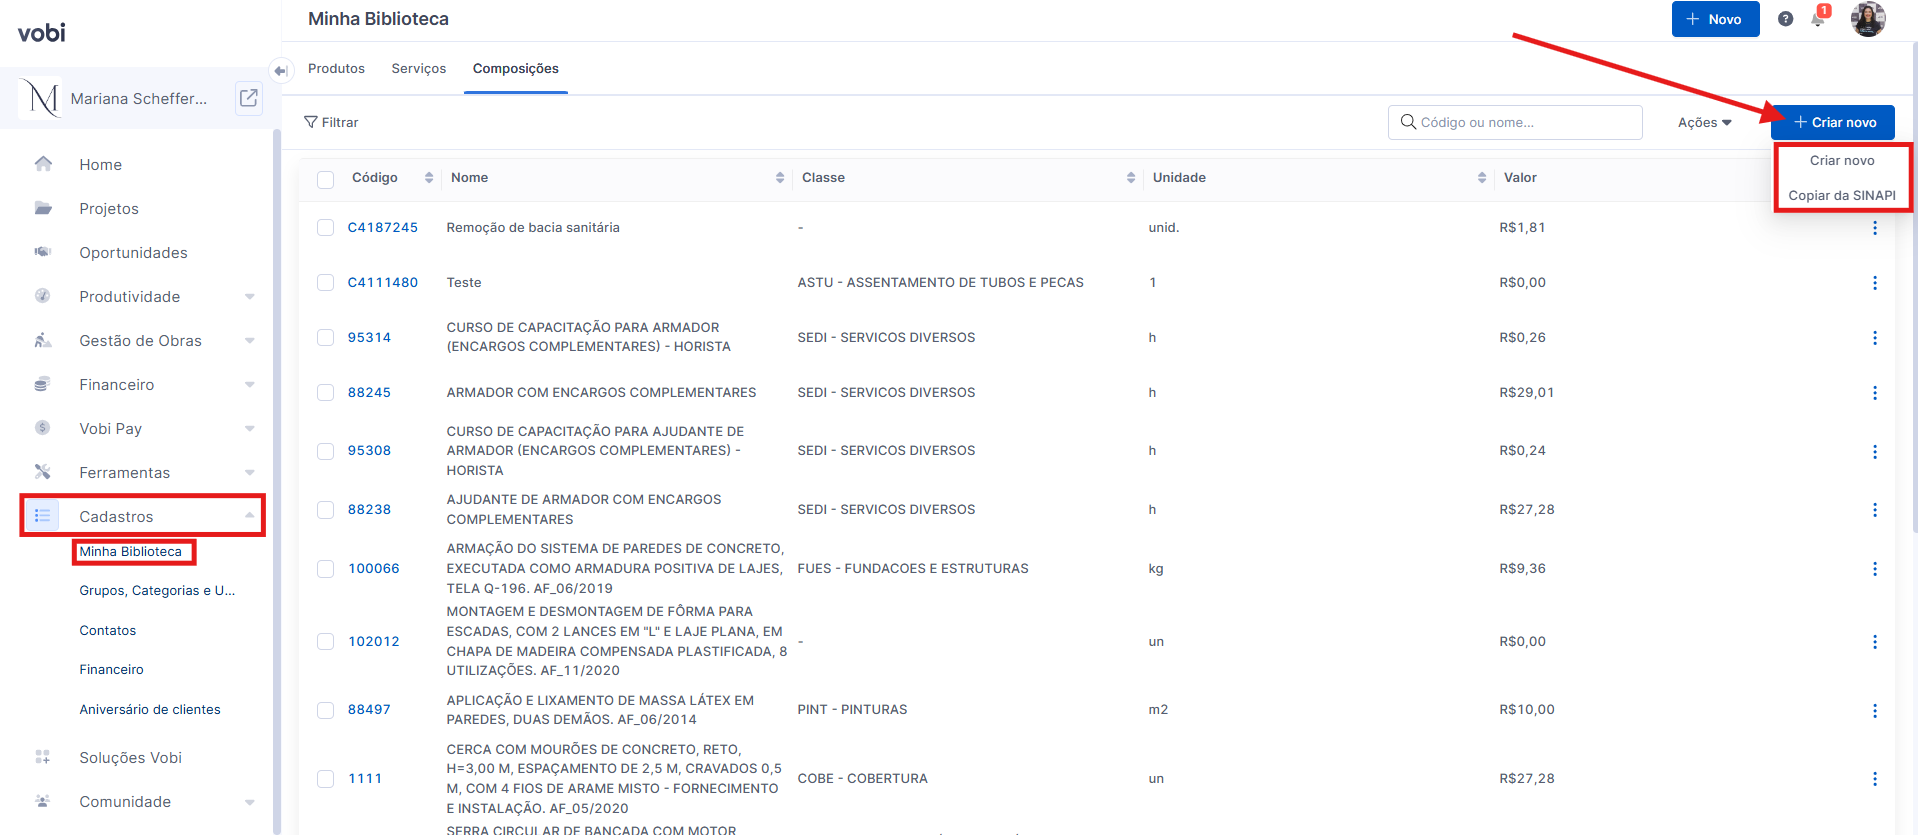
Task: Switch to the Produtos tab
Action: pos(336,68)
